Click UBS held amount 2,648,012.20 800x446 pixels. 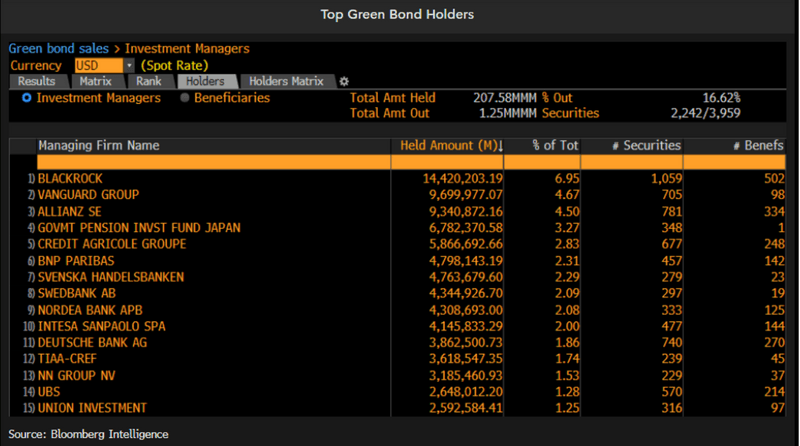click(466, 392)
